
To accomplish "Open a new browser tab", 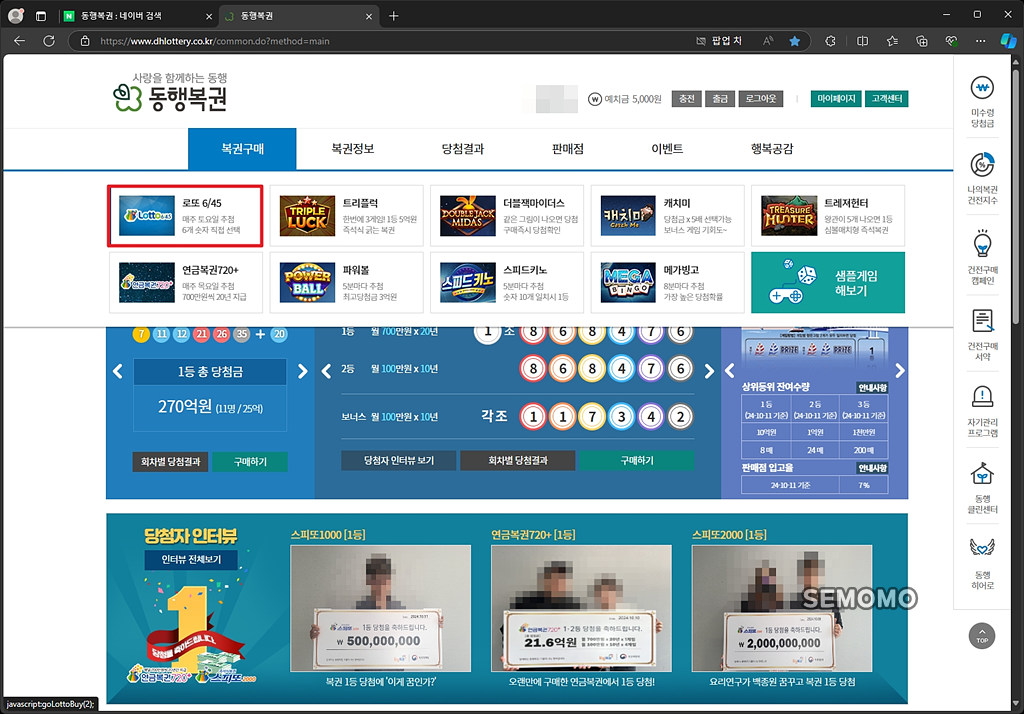I will (x=393, y=16).
